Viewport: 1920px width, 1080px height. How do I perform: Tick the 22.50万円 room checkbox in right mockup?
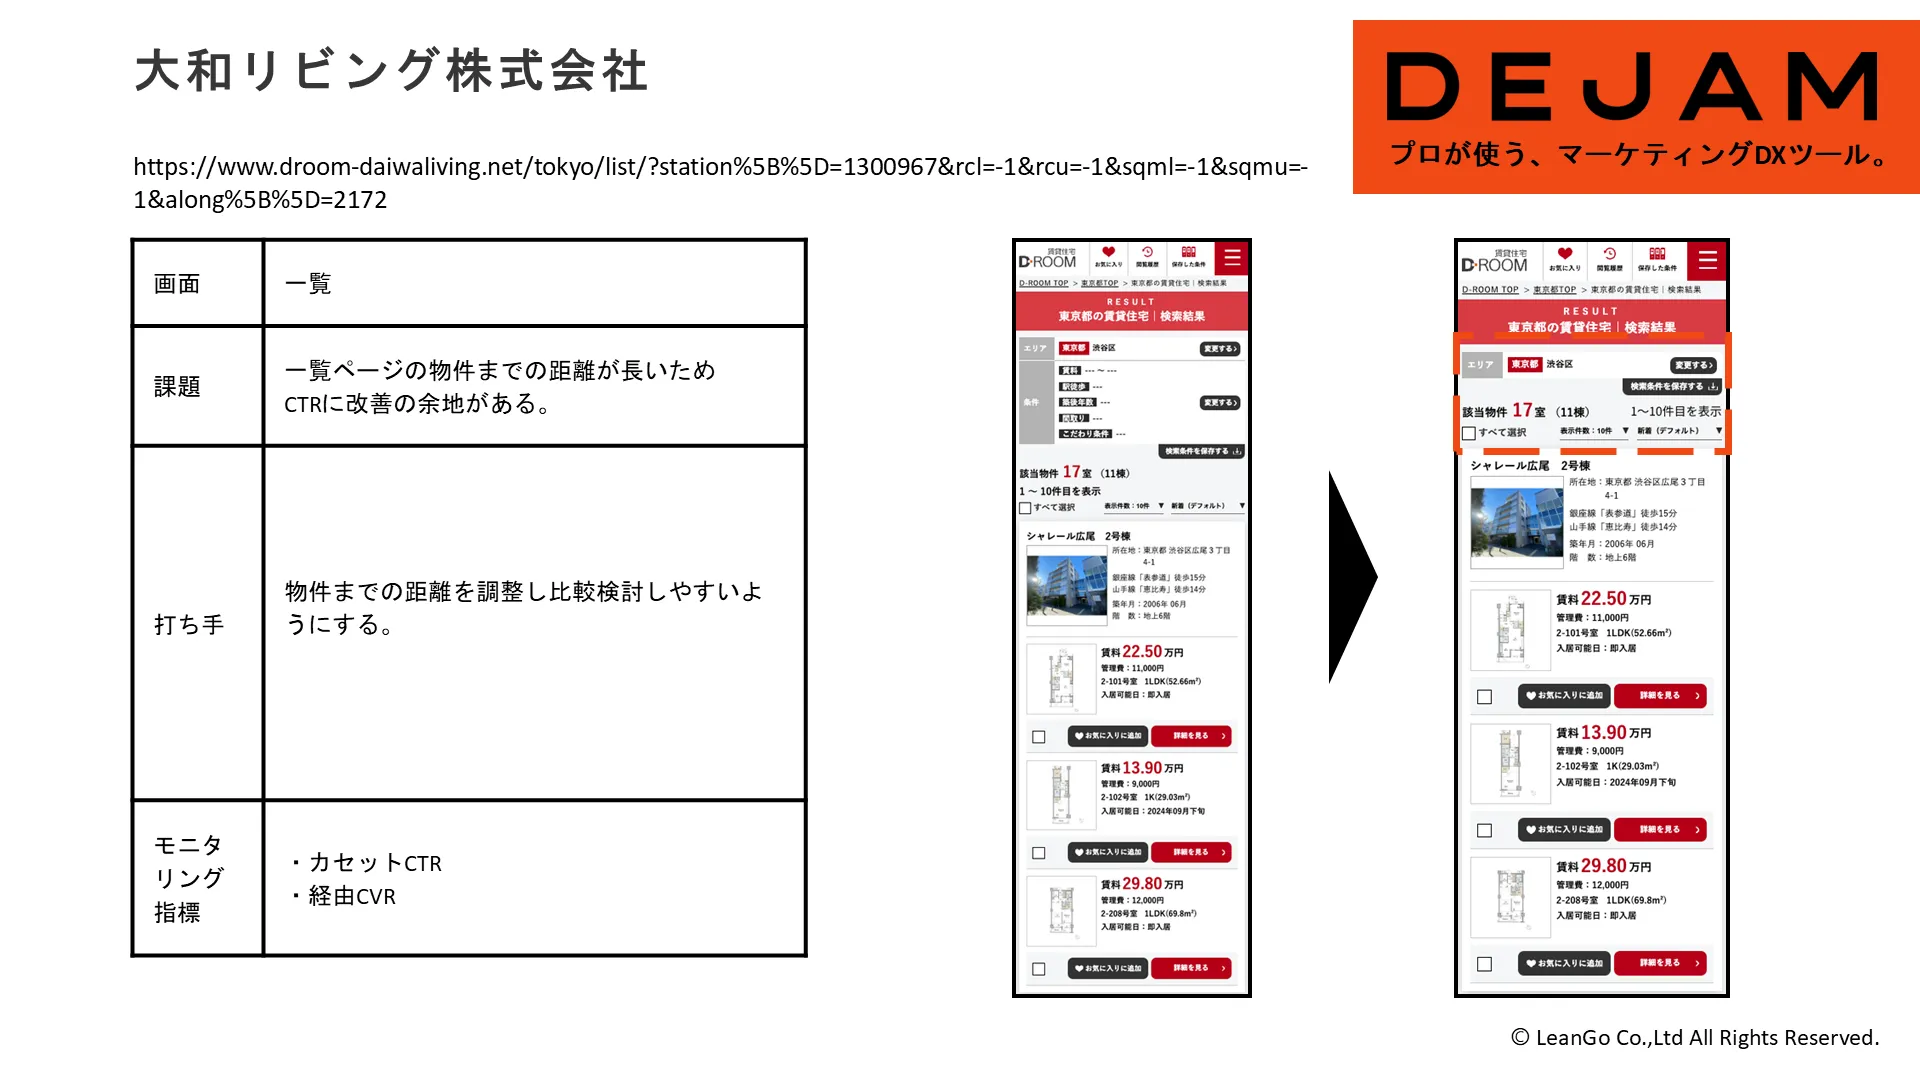(1484, 697)
